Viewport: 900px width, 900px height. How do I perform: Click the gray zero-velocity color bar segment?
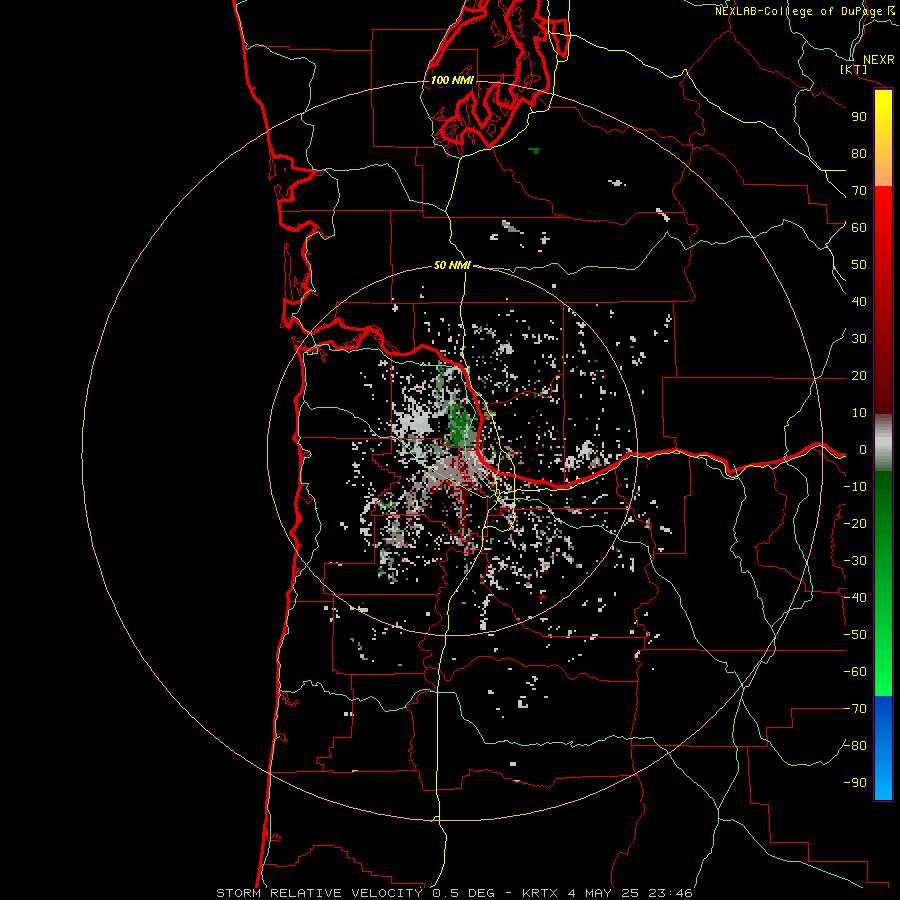[883, 443]
